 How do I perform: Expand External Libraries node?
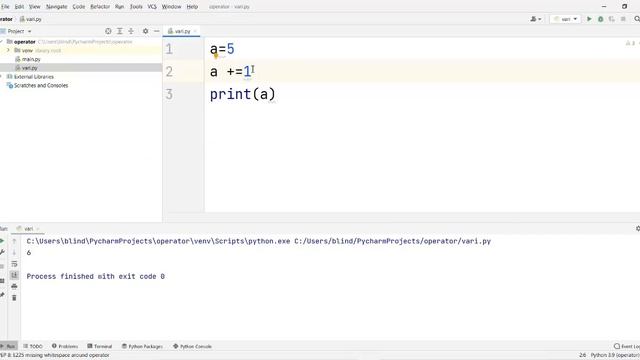pos(2,76)
